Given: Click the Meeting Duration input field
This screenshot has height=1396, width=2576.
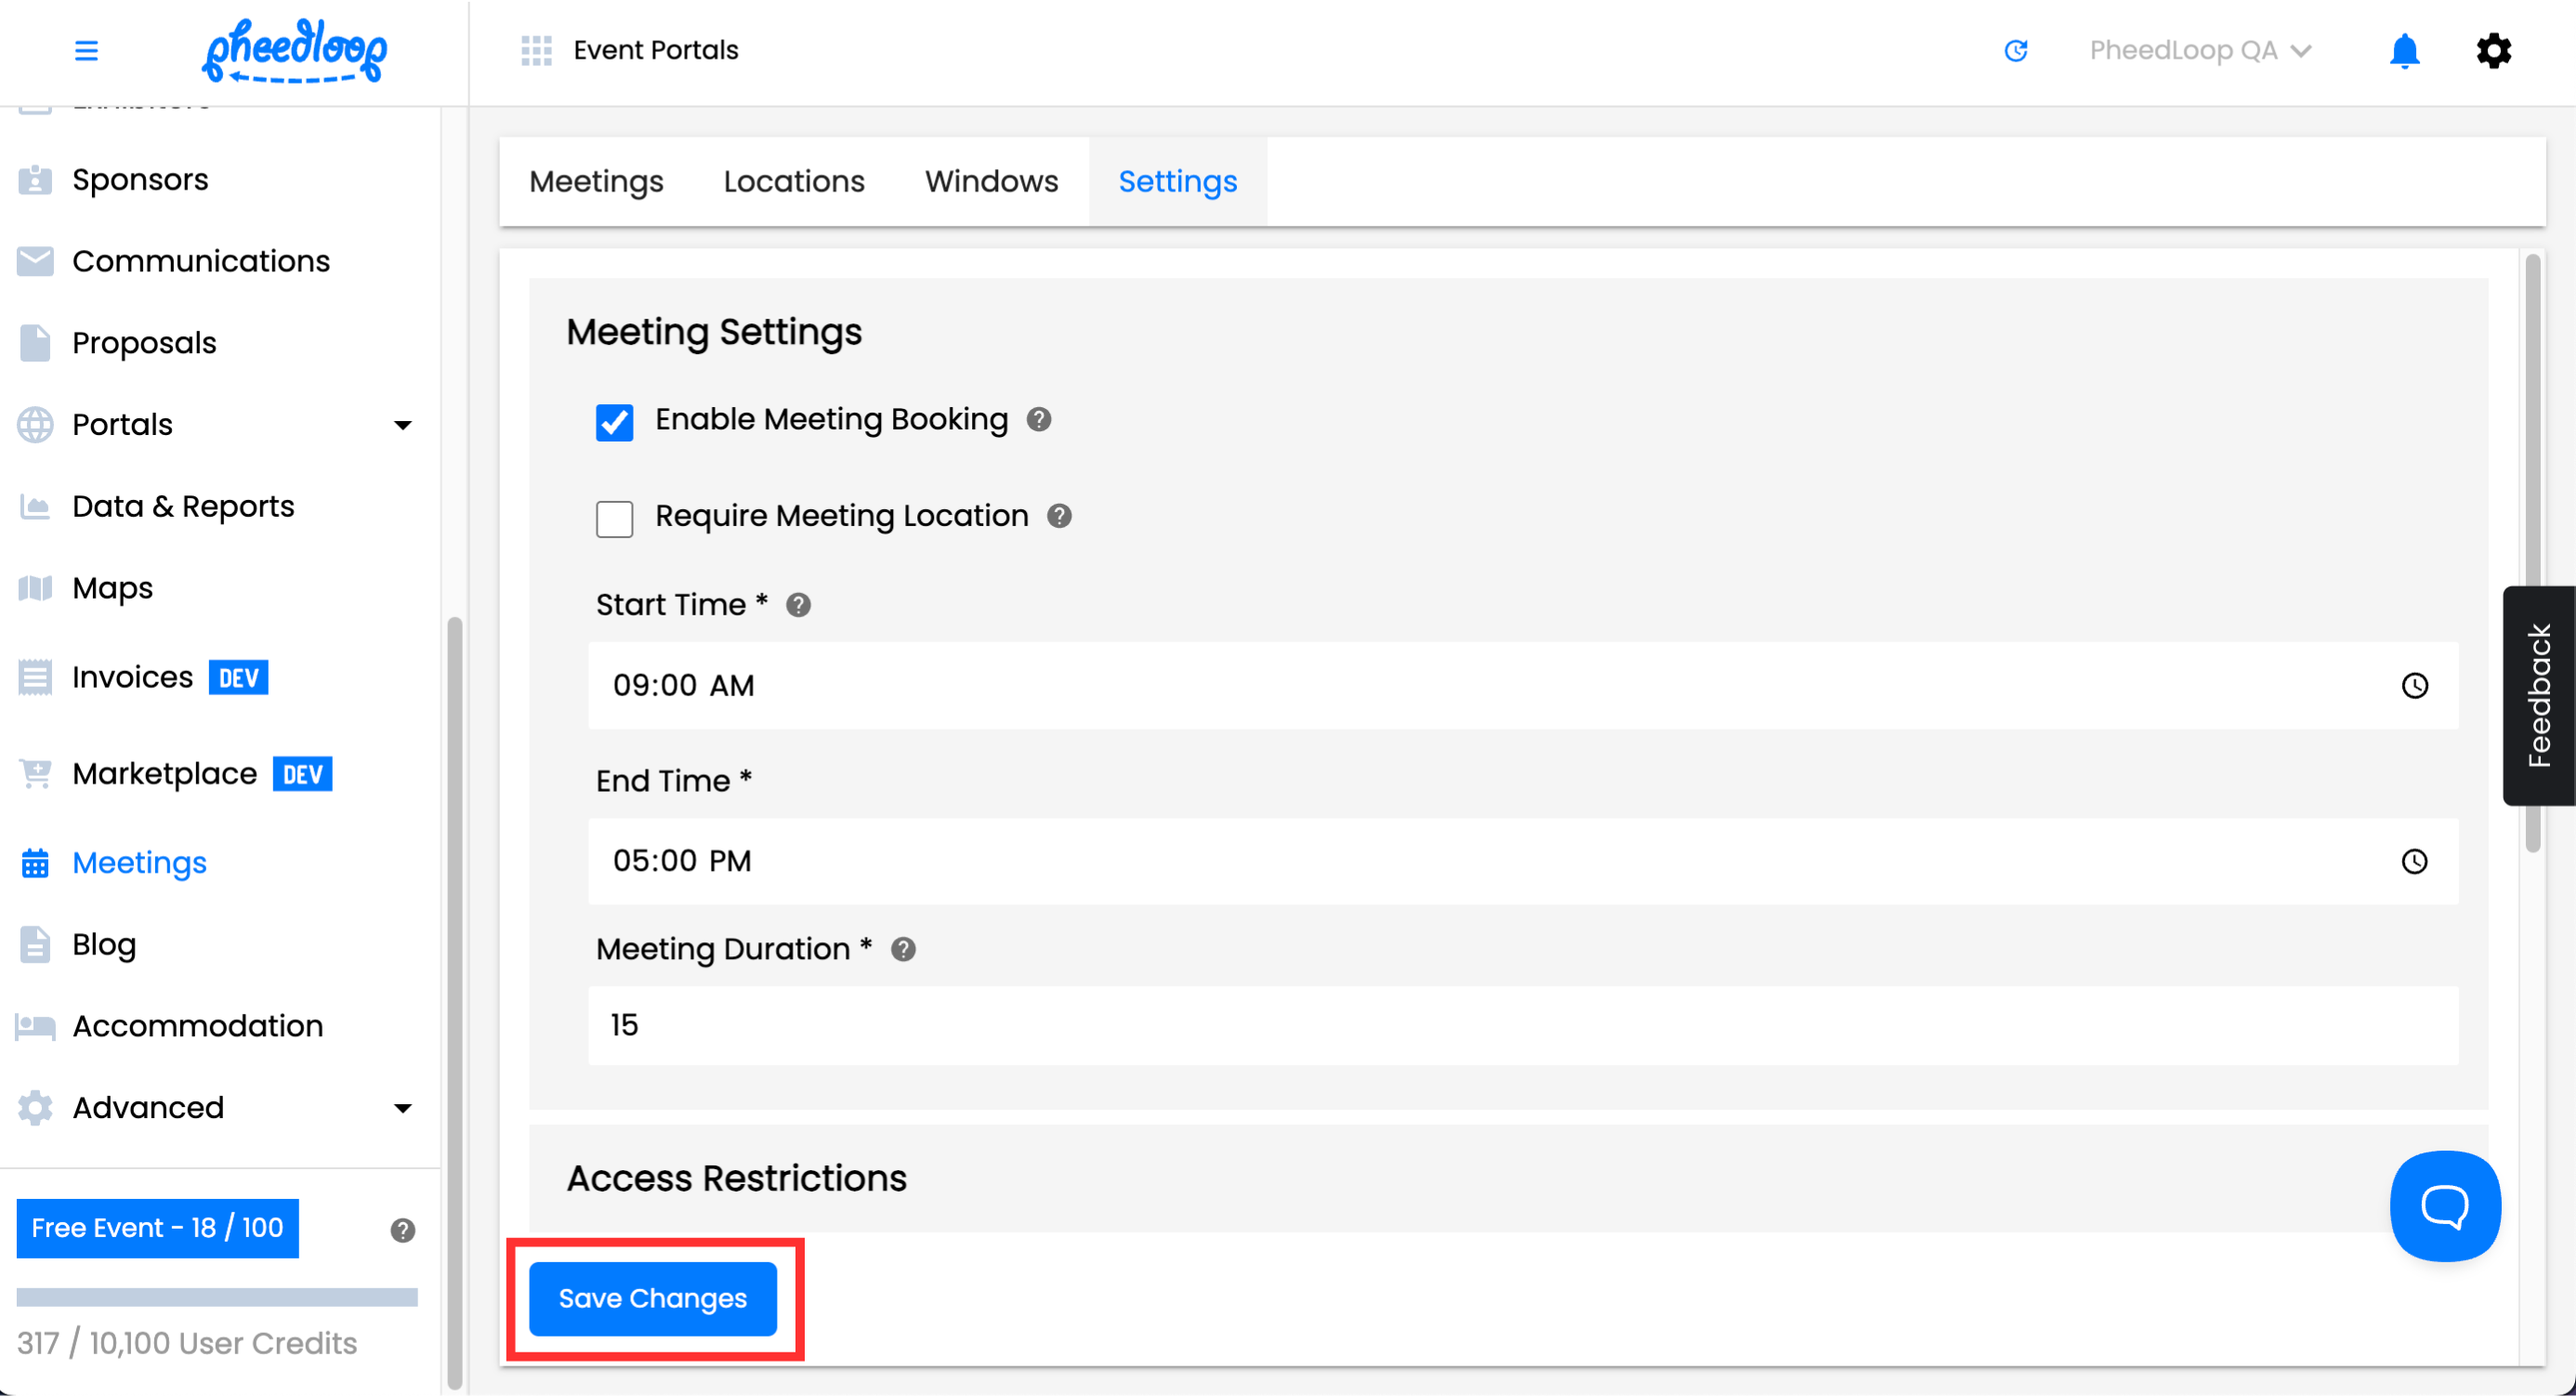Looking at the screenshot, I should coord(1522,1025).
